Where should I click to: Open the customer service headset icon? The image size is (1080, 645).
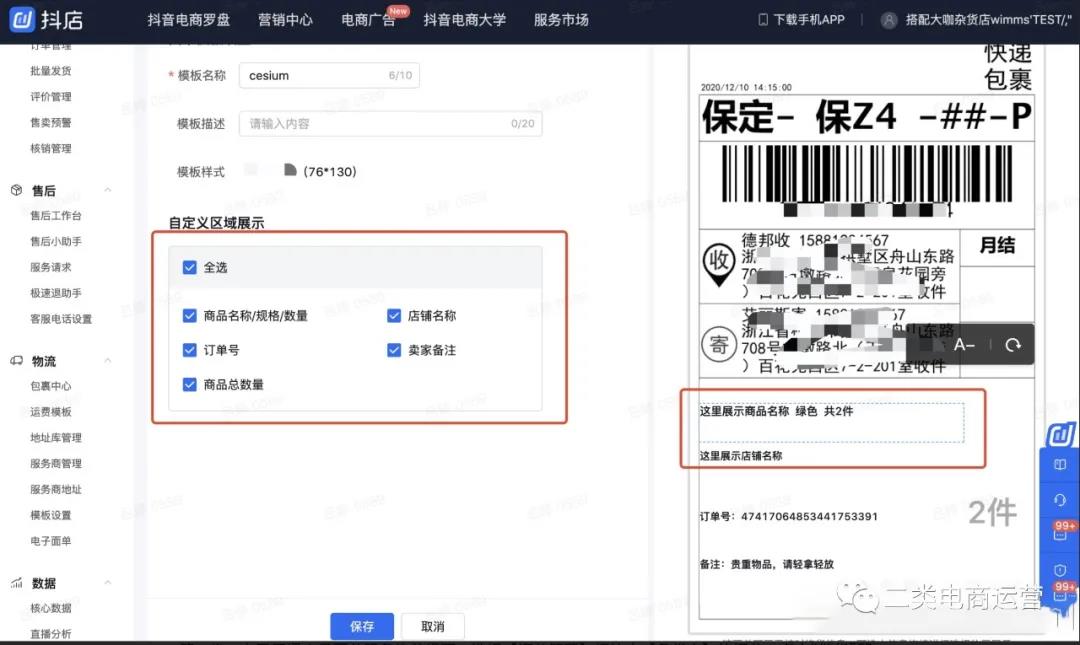[1060, 499]
